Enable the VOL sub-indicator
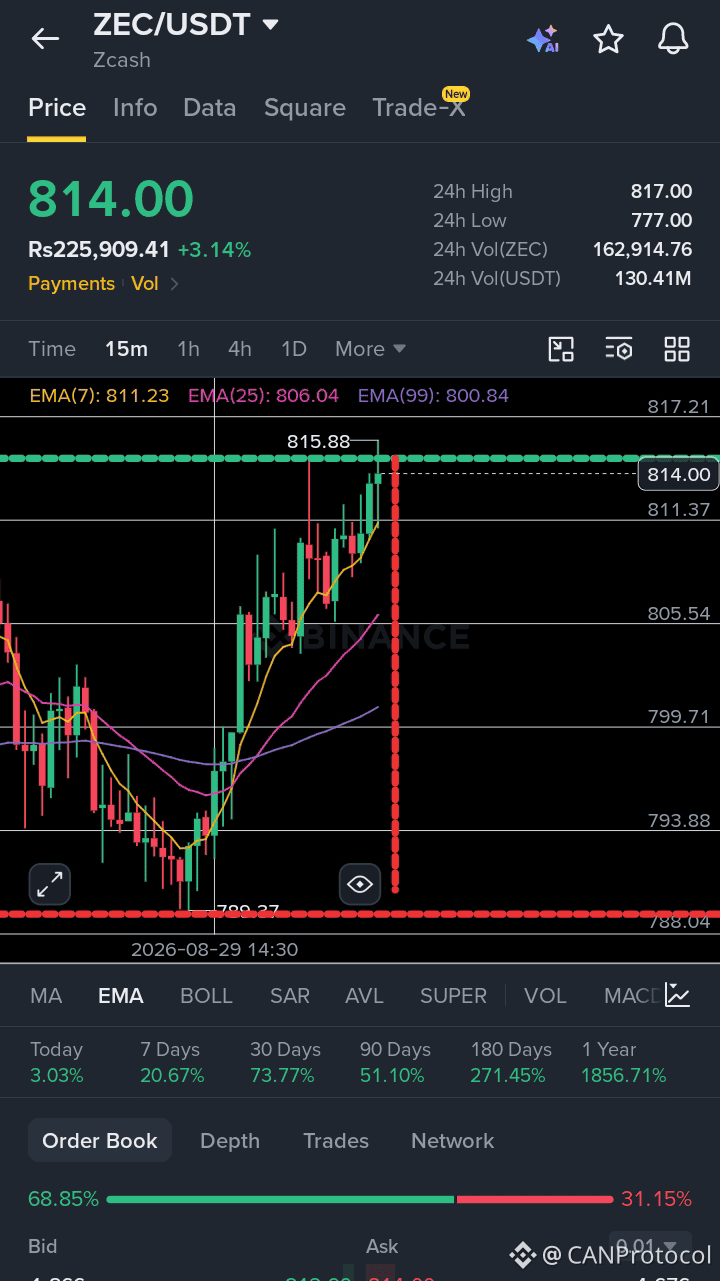 coord(545,996)
